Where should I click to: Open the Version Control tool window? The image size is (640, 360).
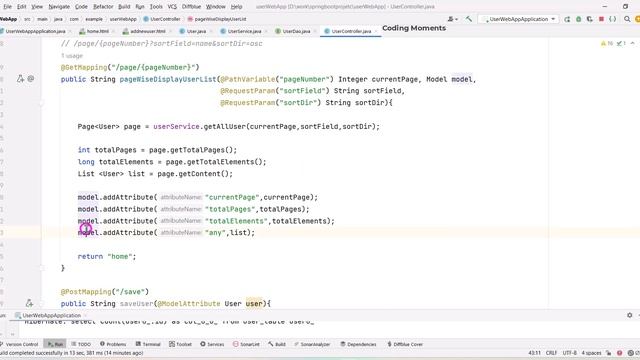click(19, 344)
